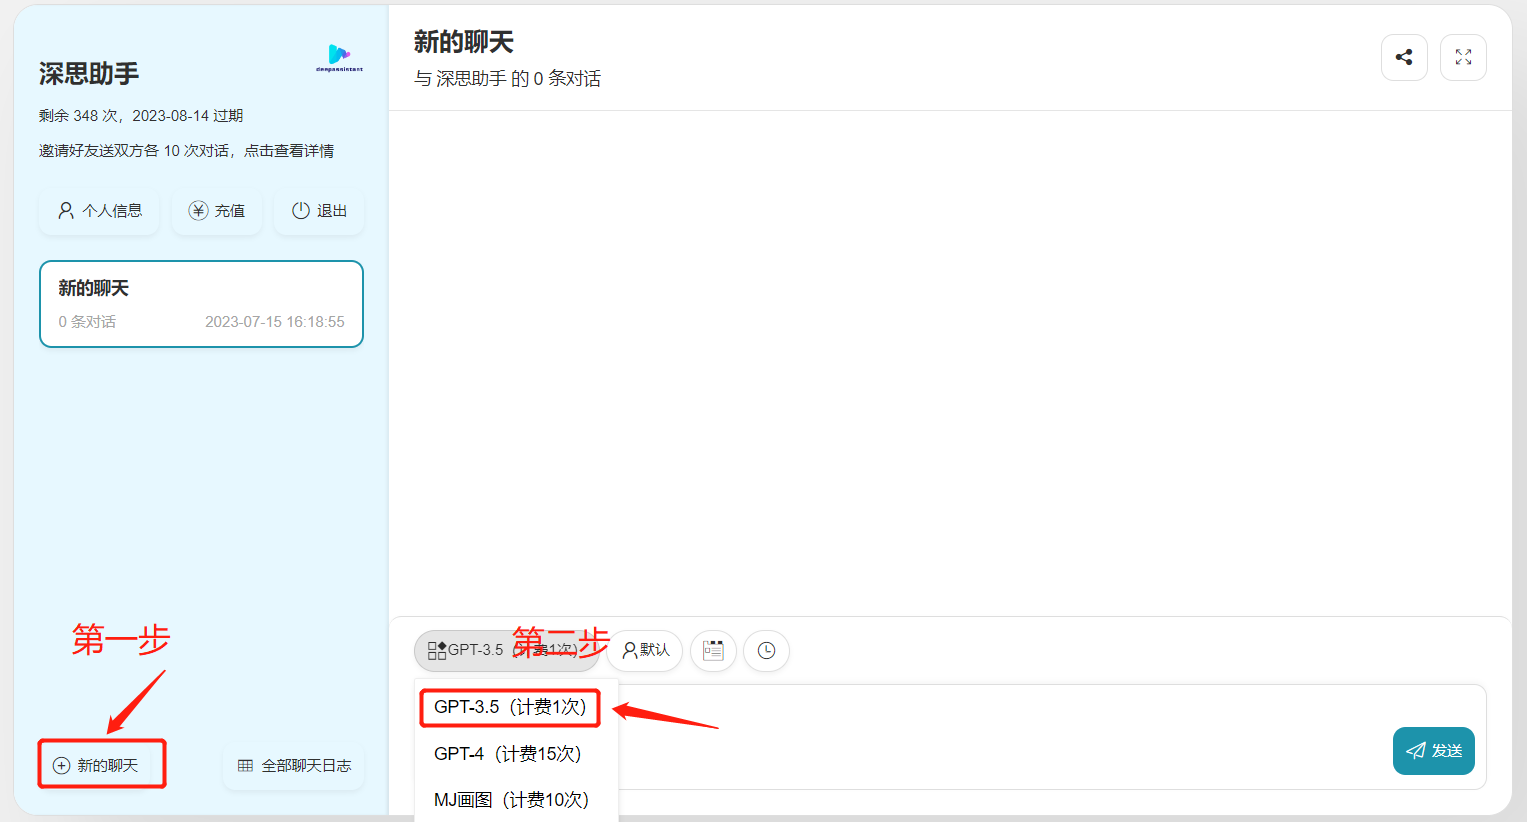This screenshot has width=1527, height=822.
Task: Click the share icon at top right
Action: 1404,57
